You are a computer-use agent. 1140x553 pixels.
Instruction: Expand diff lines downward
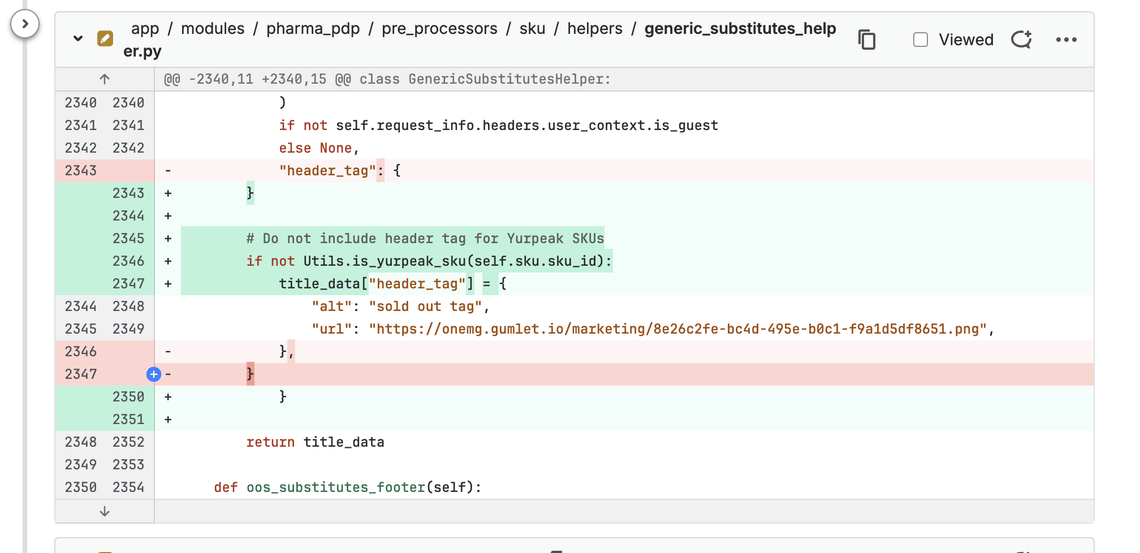pos(104,511)
